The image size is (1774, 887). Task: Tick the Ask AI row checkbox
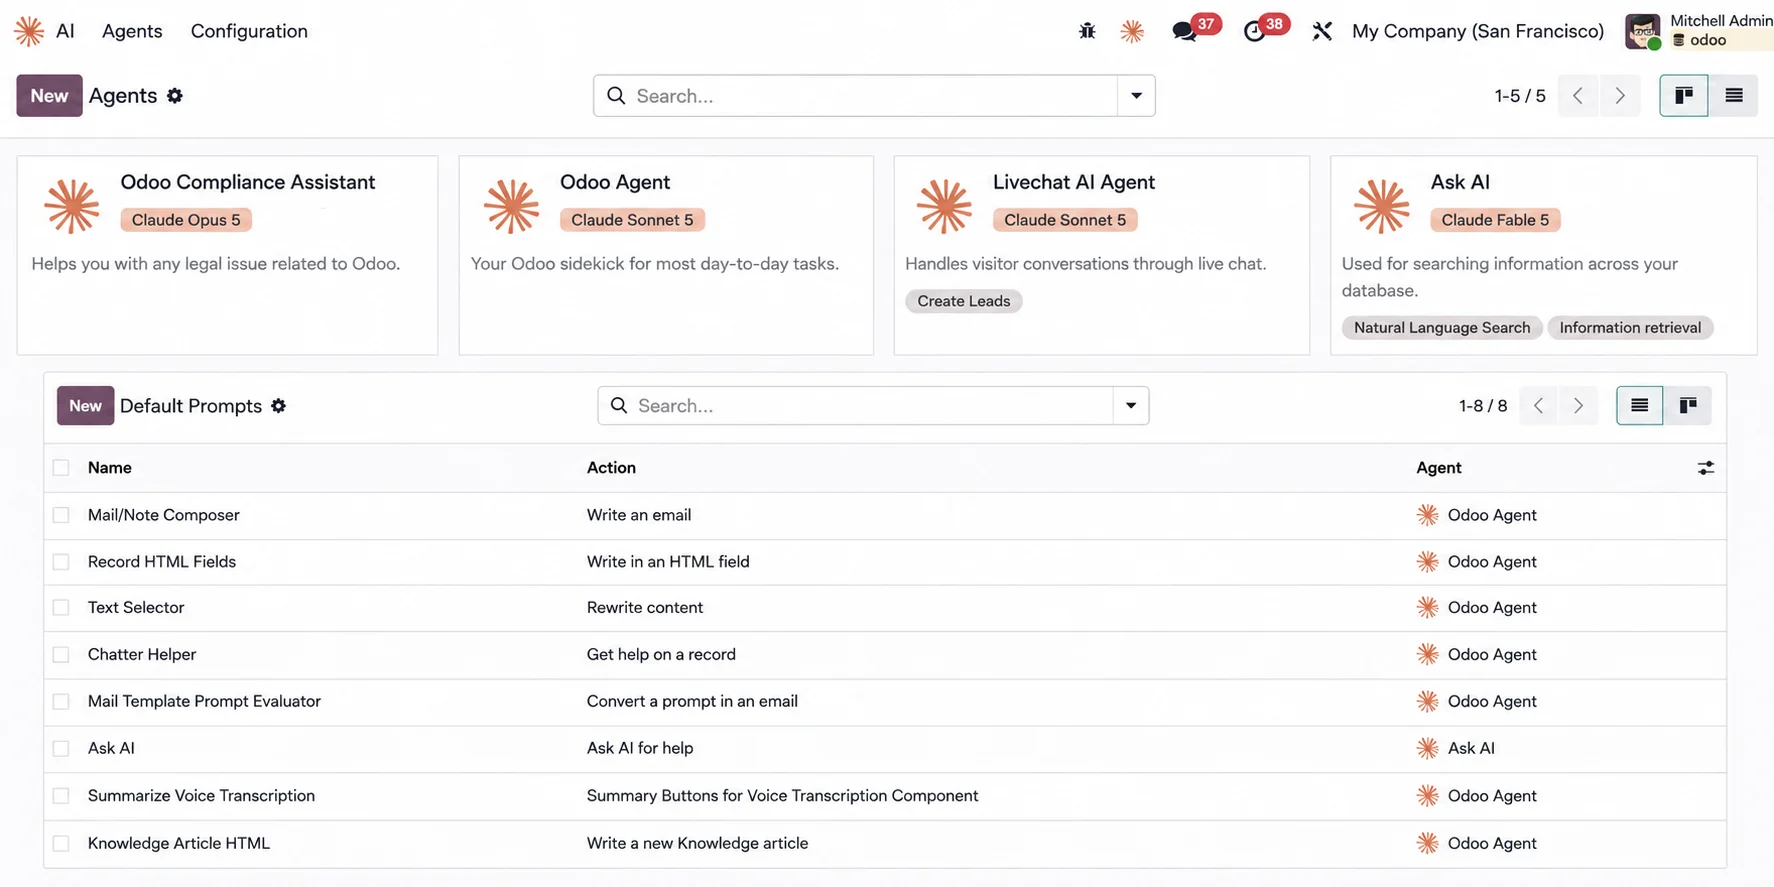(61, 748)
